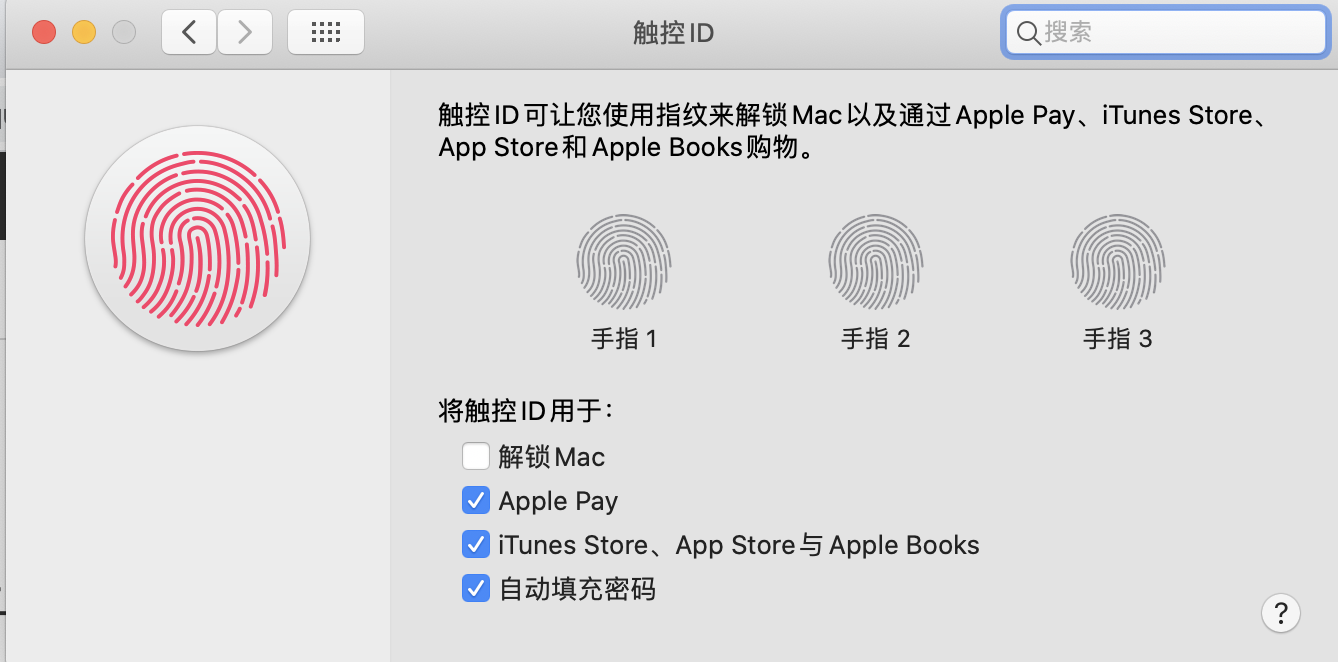Show all preferences with the grid button
Image resolution: width=1338 pixels, height=662 pixels.
click(326, 32)
